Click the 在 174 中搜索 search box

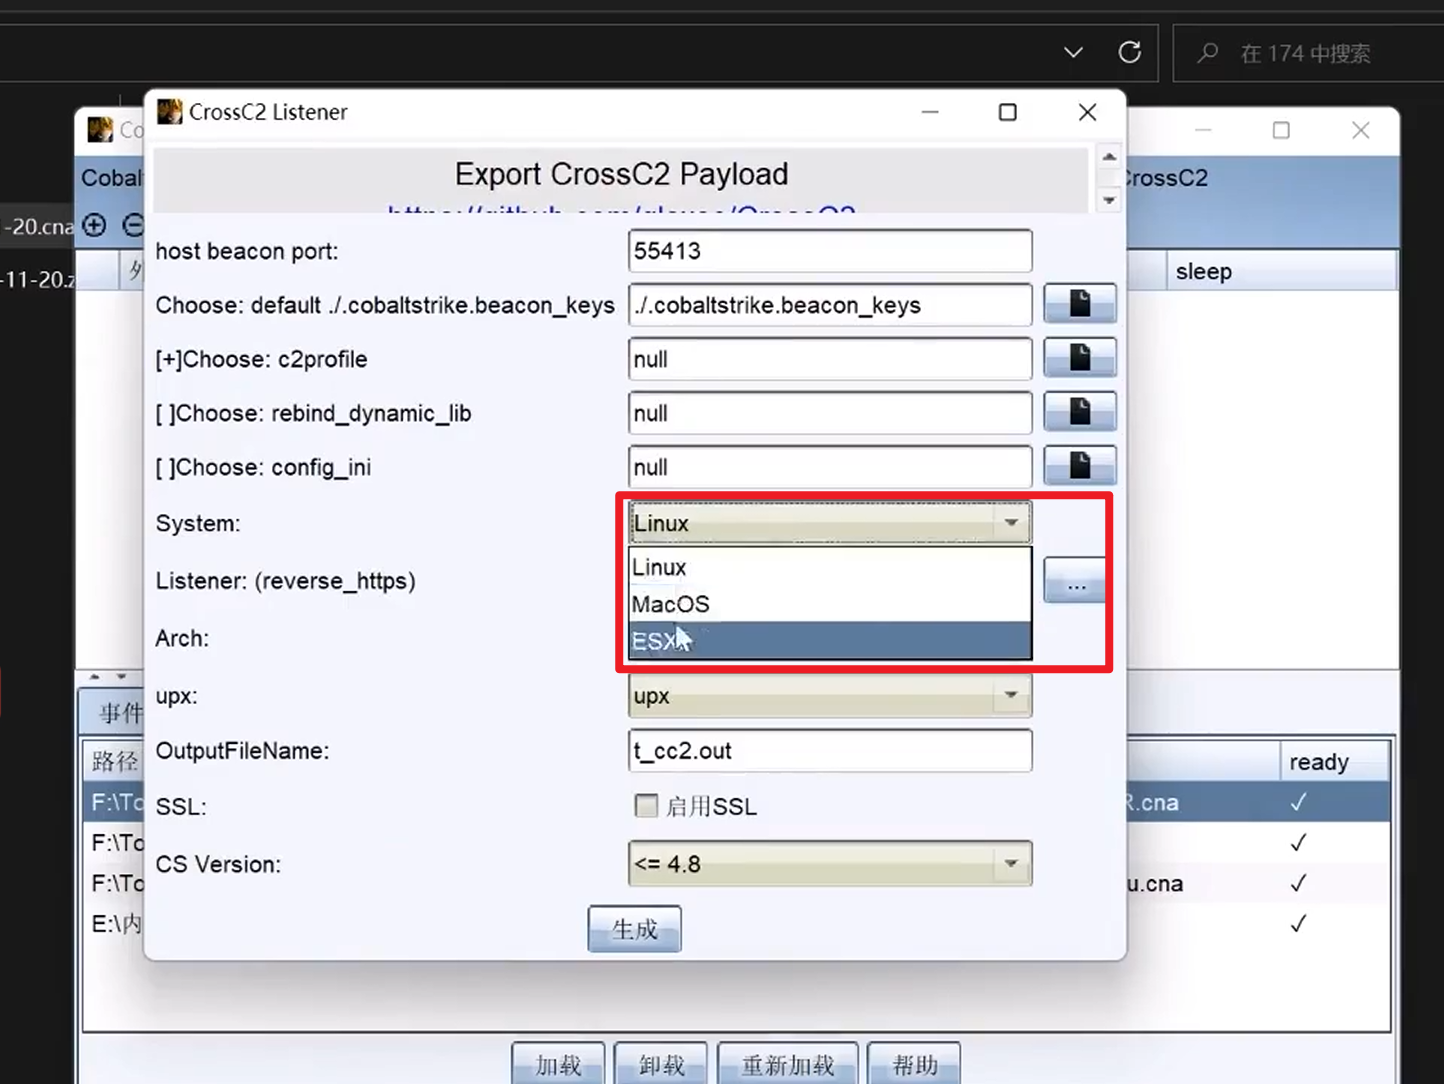click(x=1308, y=53)
